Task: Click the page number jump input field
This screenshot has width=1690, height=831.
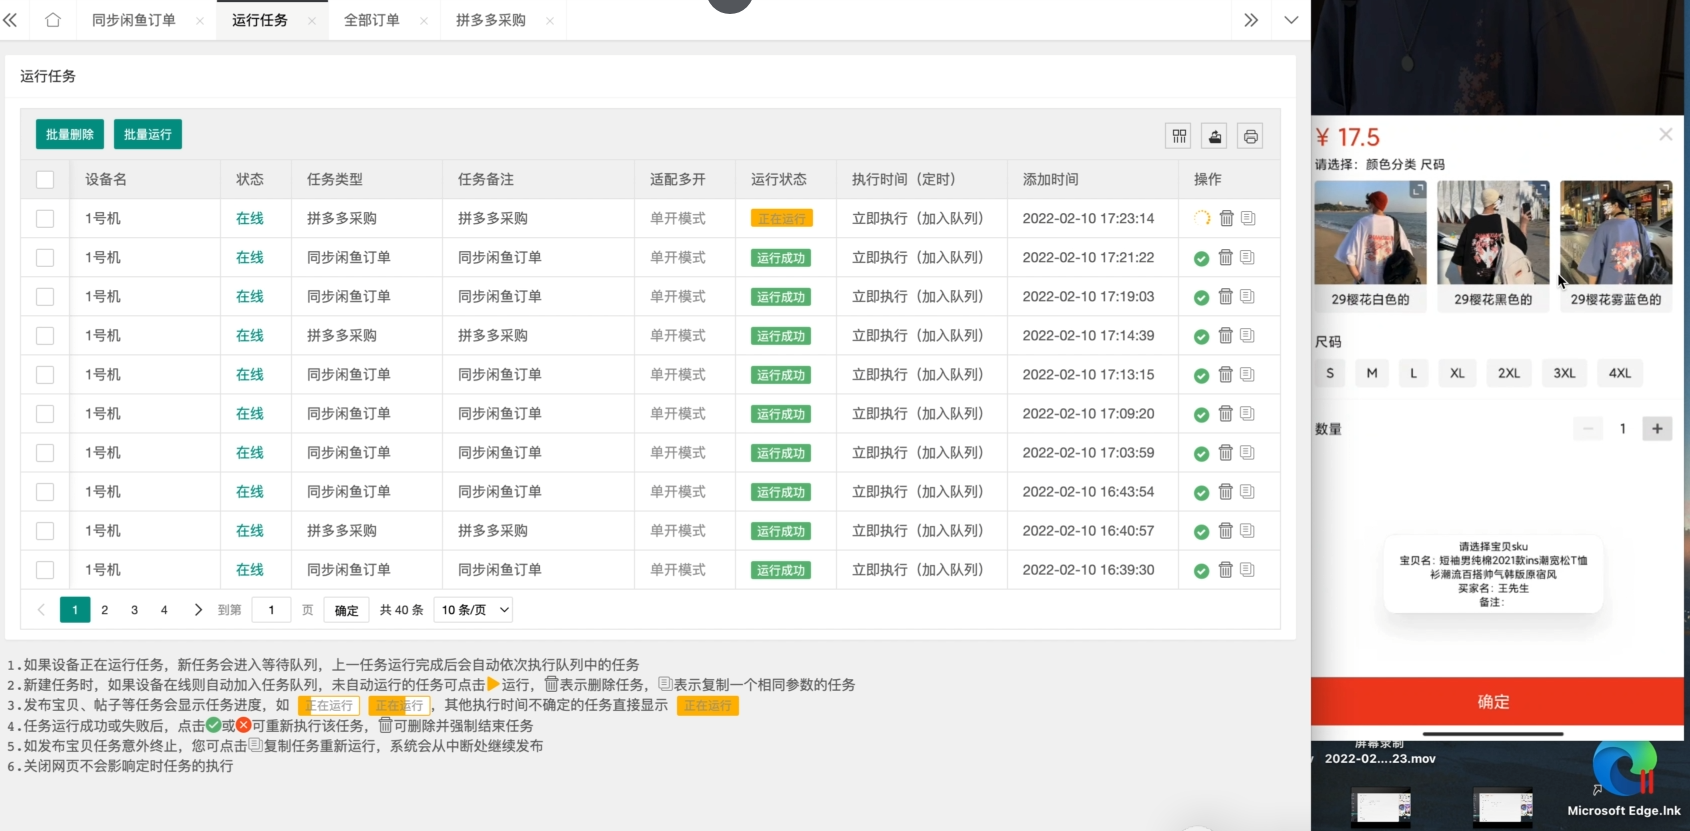Action: point(271,610)
